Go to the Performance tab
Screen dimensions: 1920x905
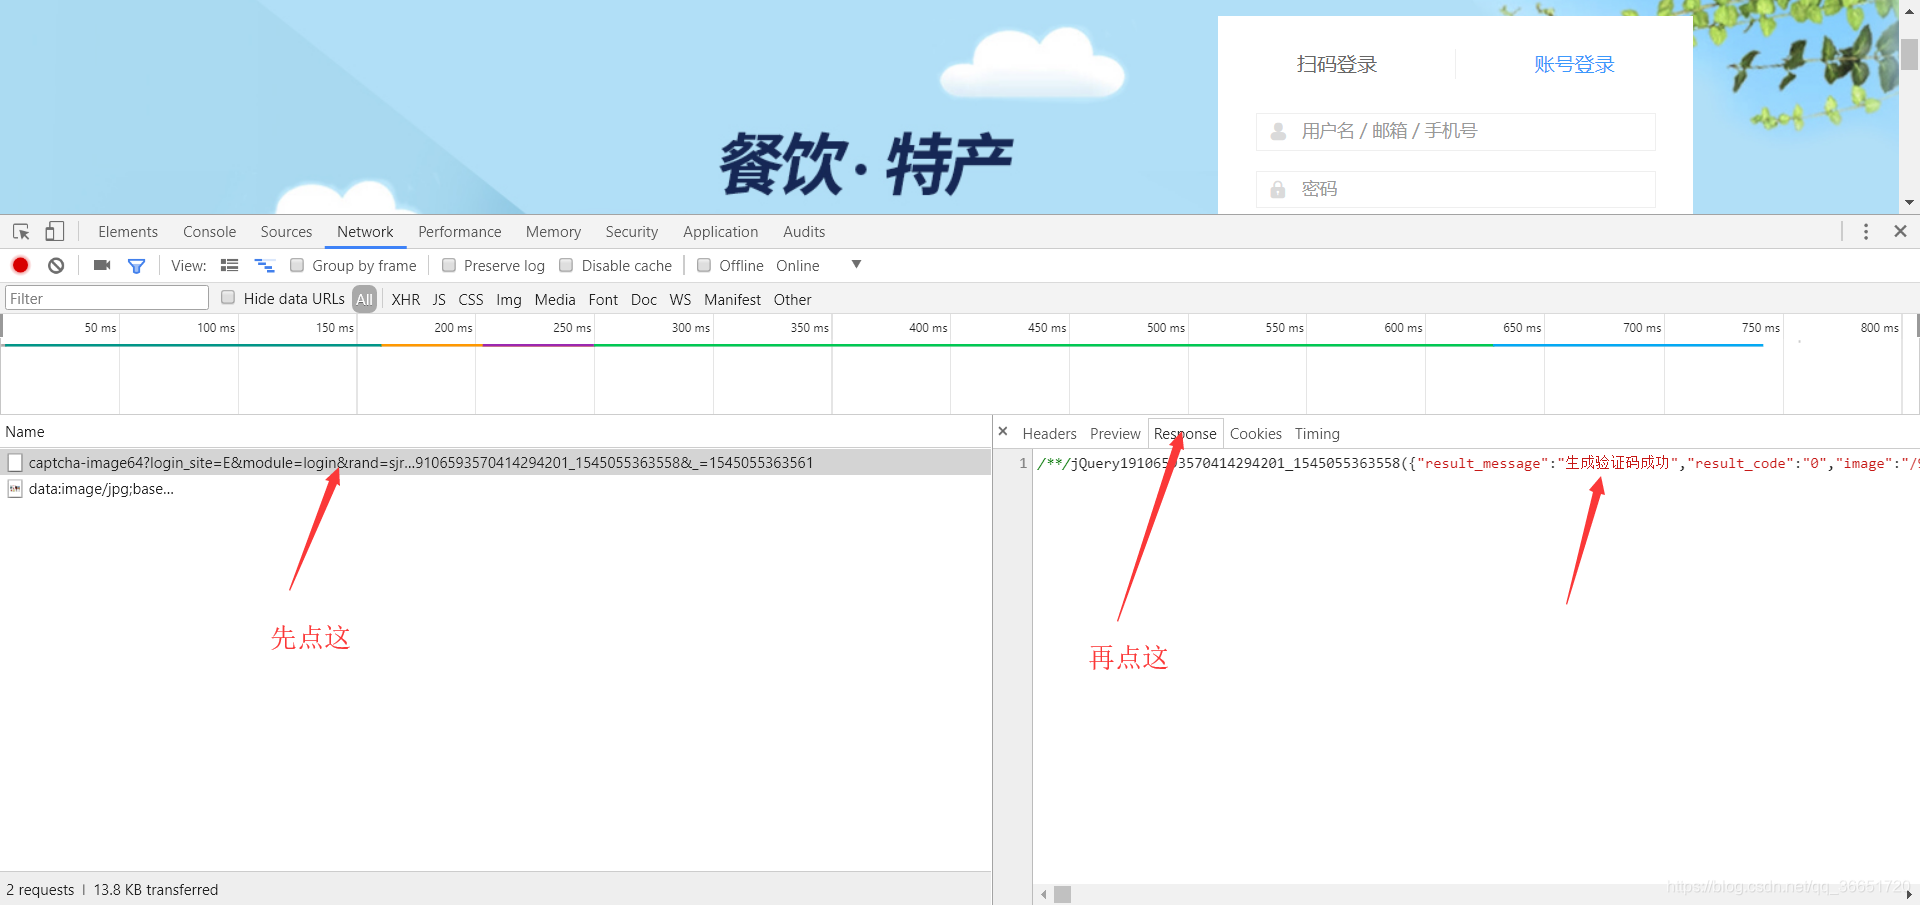pyautogui.click(x=460, y=232)
